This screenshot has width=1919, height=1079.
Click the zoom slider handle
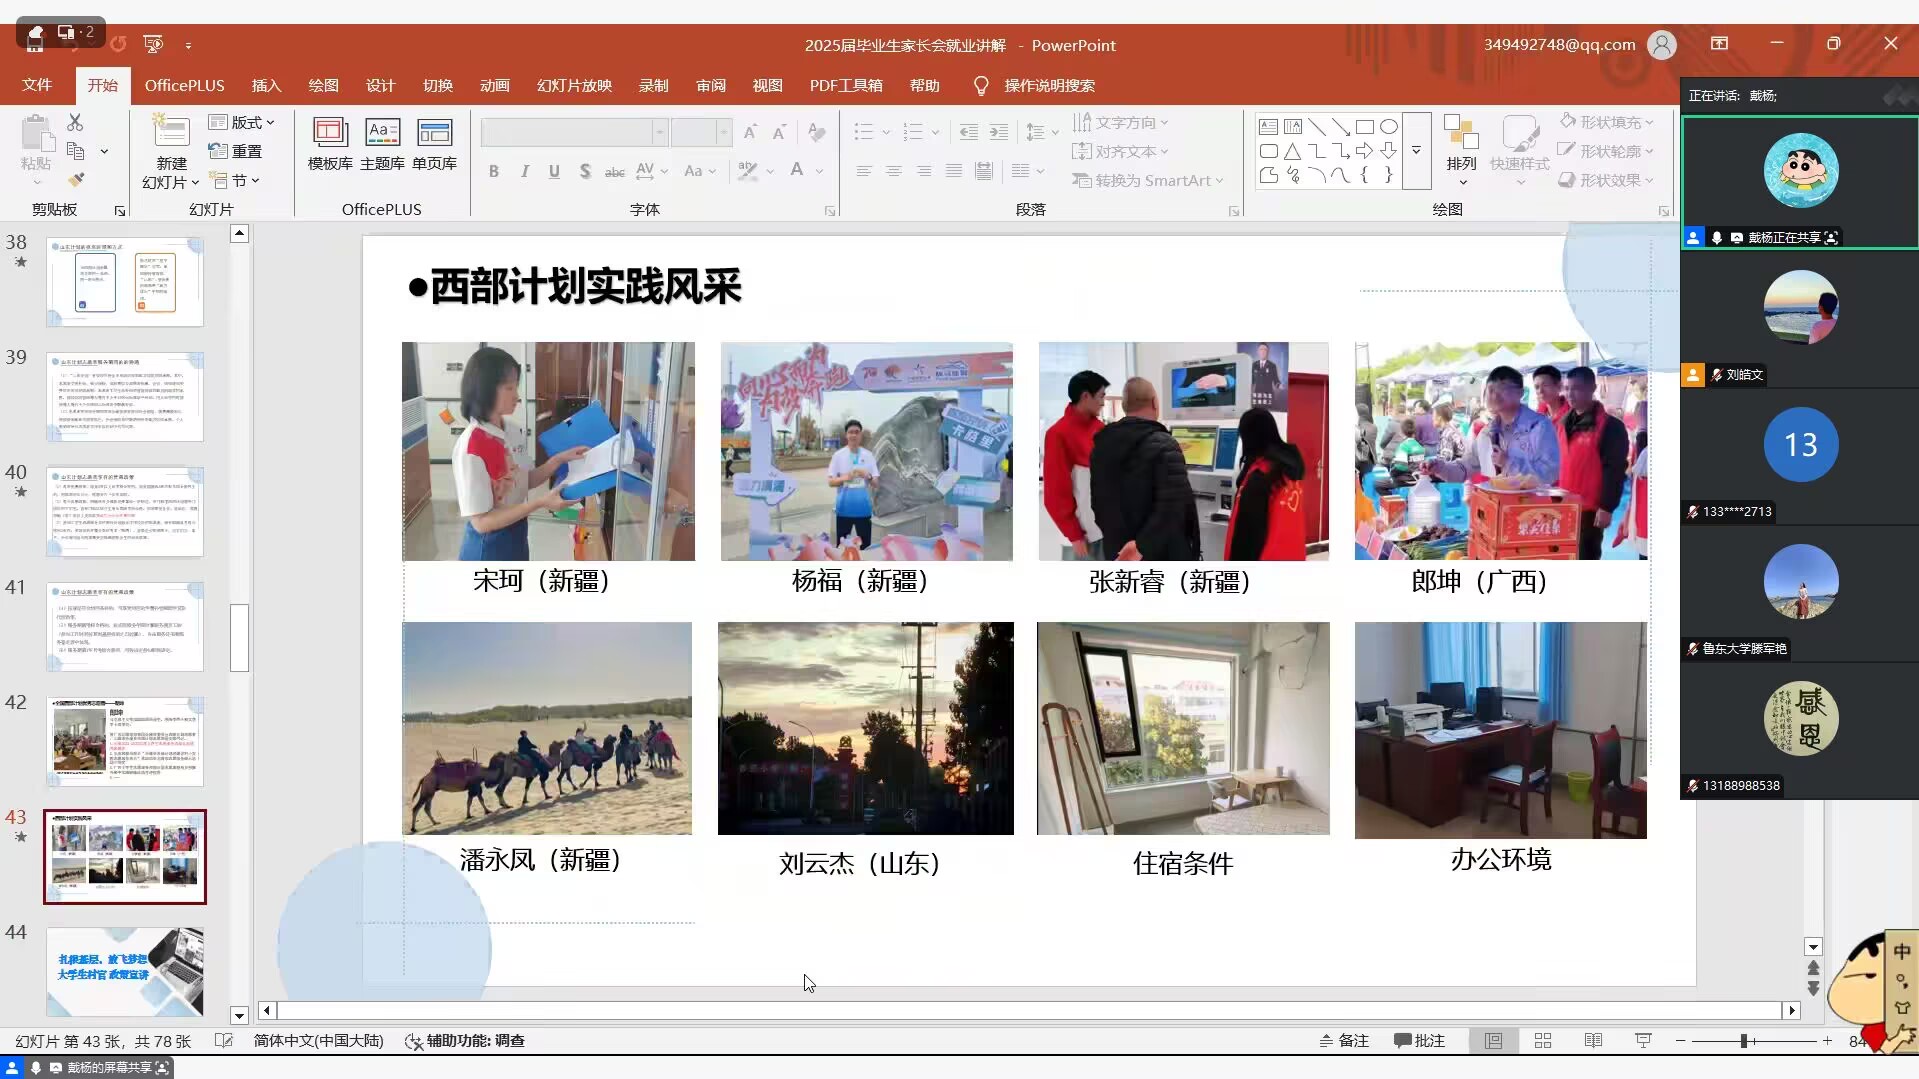click(x=1743, y=1041)
